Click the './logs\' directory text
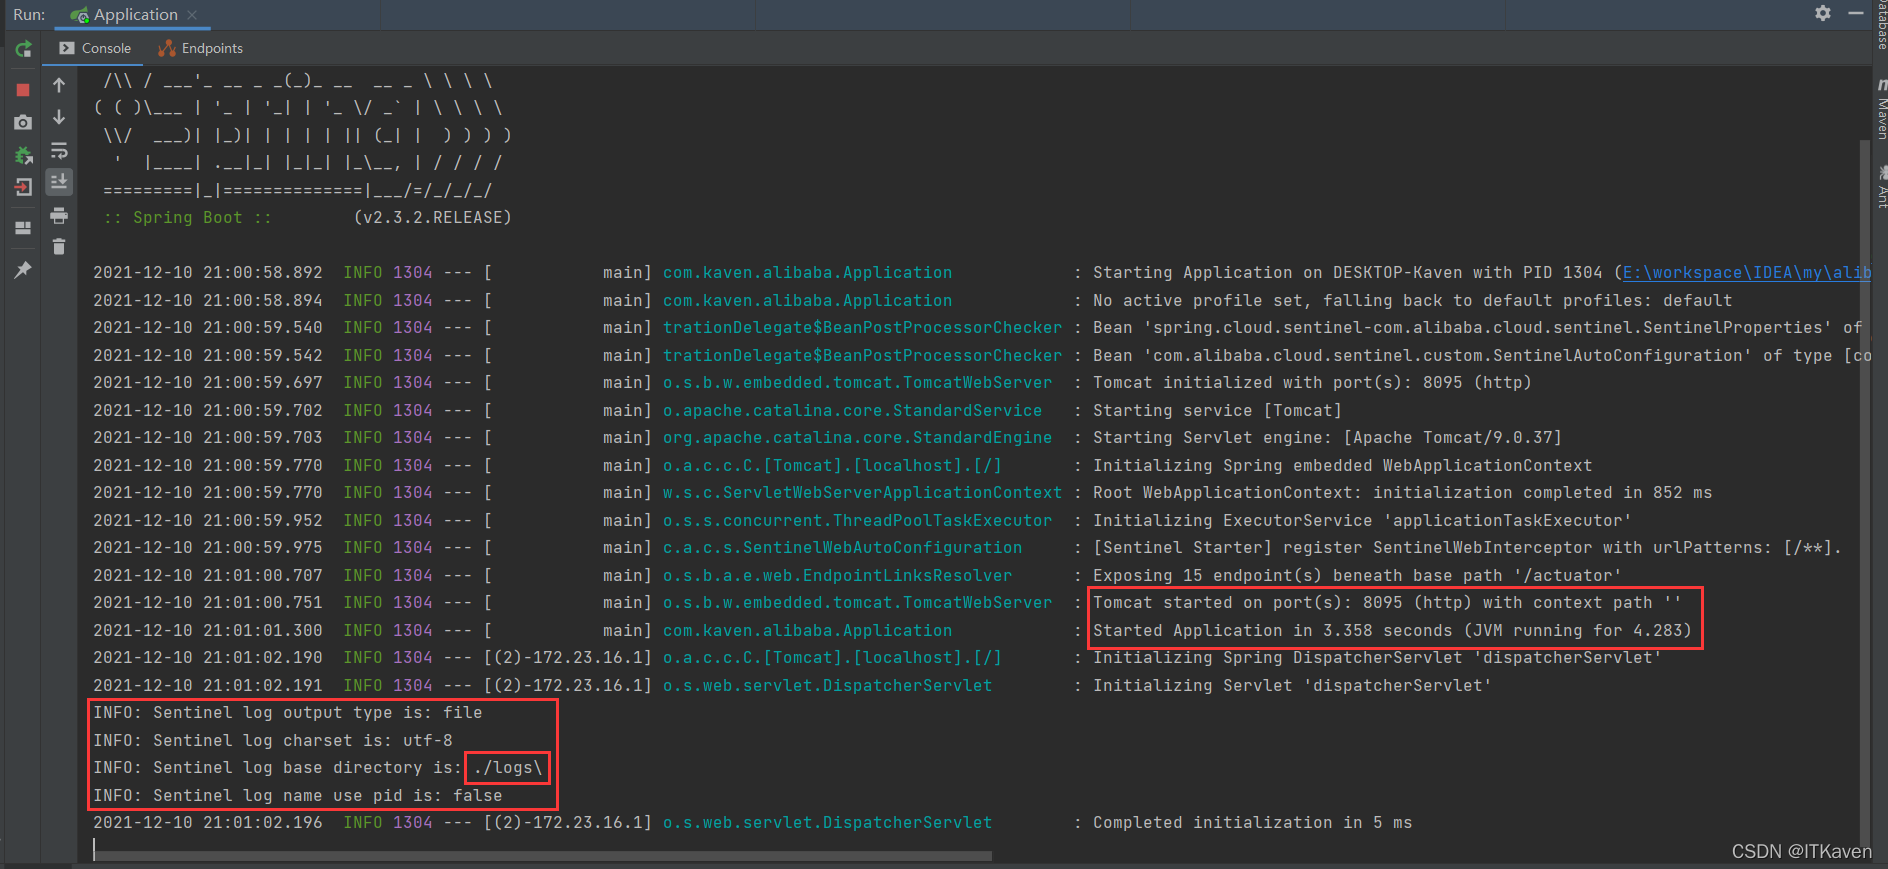Image resolution: width=1888 pixels, height=869 pixels. click(x=508, y=768)
